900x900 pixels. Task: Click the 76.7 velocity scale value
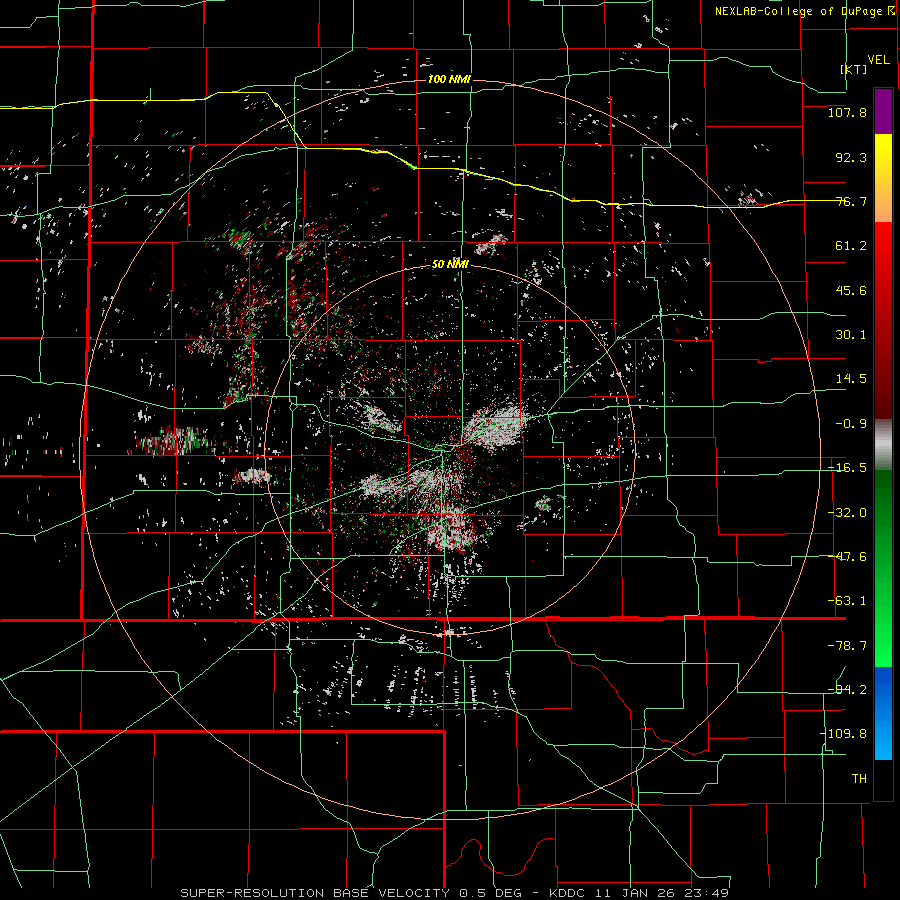[x=851, y=201]
